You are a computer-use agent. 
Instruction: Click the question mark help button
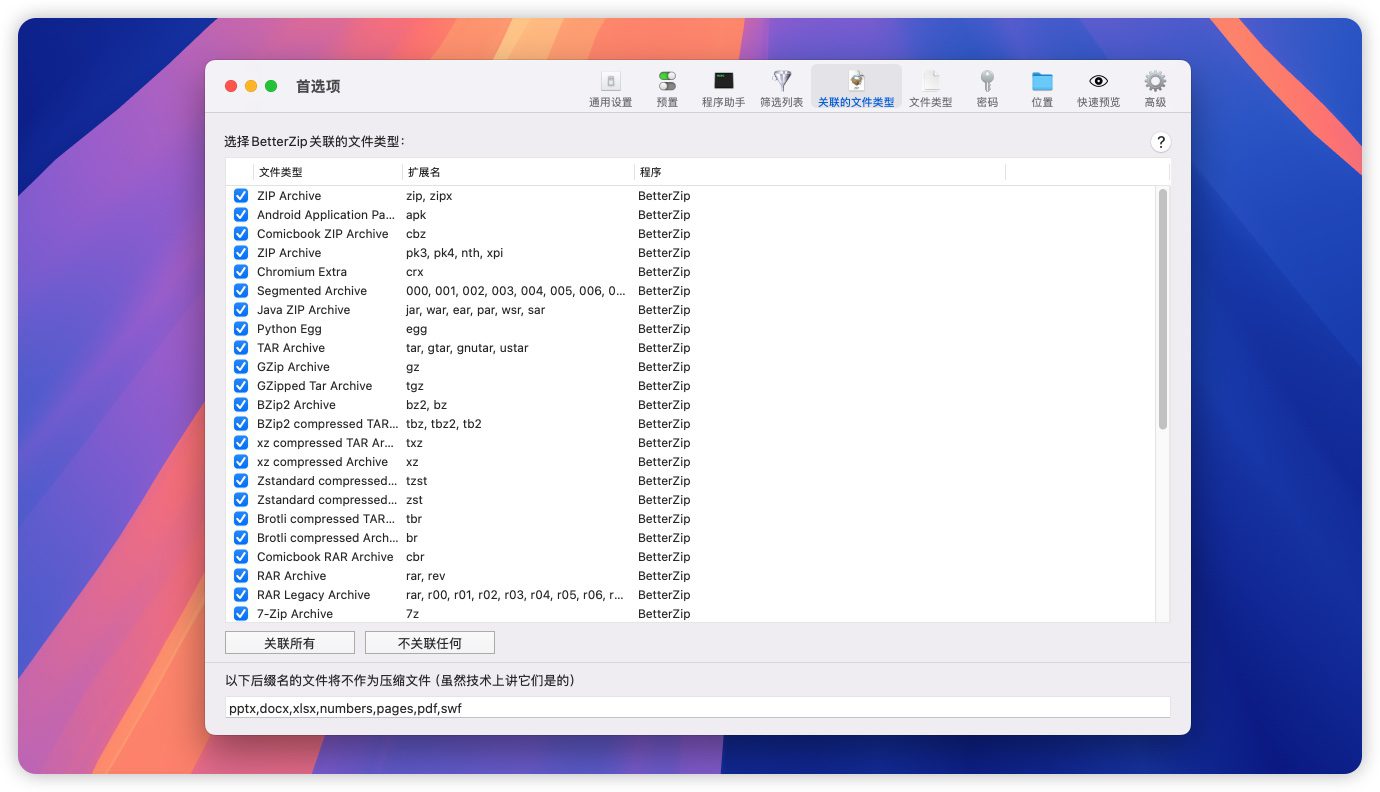[x=1160, y=142]
